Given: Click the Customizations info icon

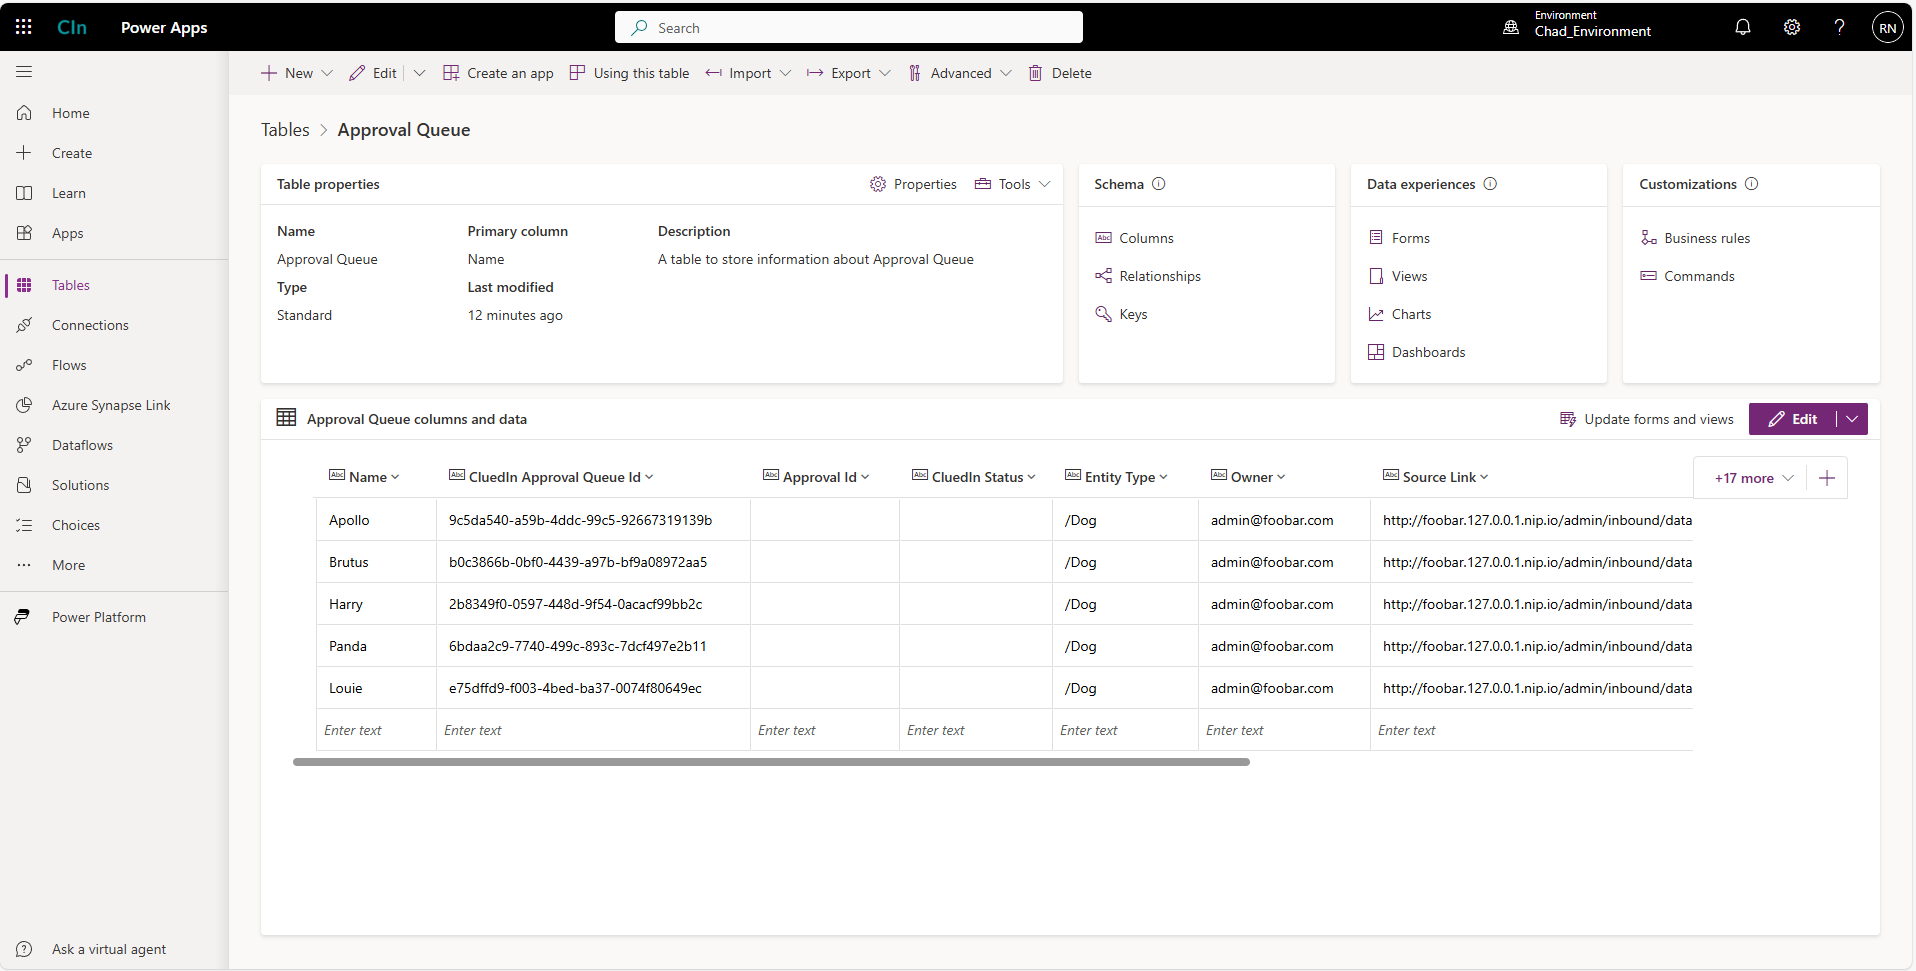Looking at the screenshot, I should [1752, 184].
